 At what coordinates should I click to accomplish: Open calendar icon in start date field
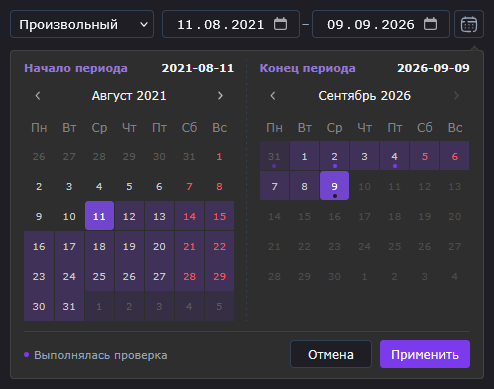(x=280, y=24)
